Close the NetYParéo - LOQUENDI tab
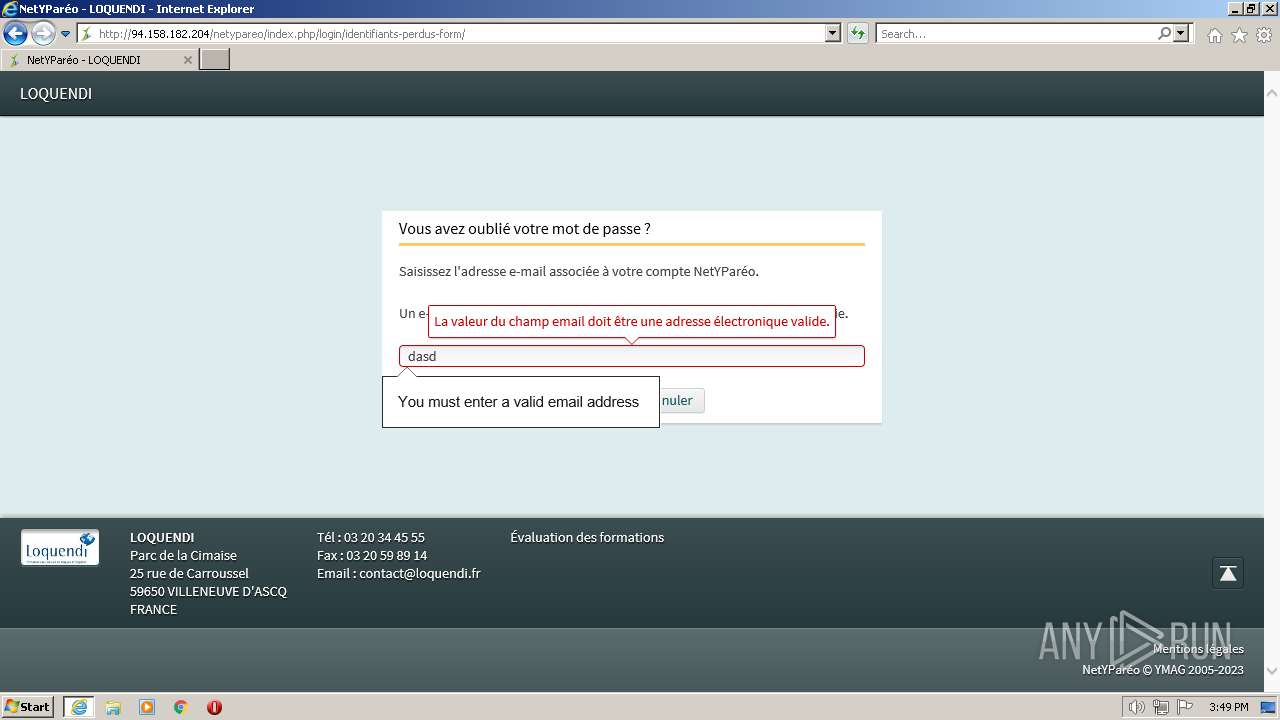 click(187, 60)
